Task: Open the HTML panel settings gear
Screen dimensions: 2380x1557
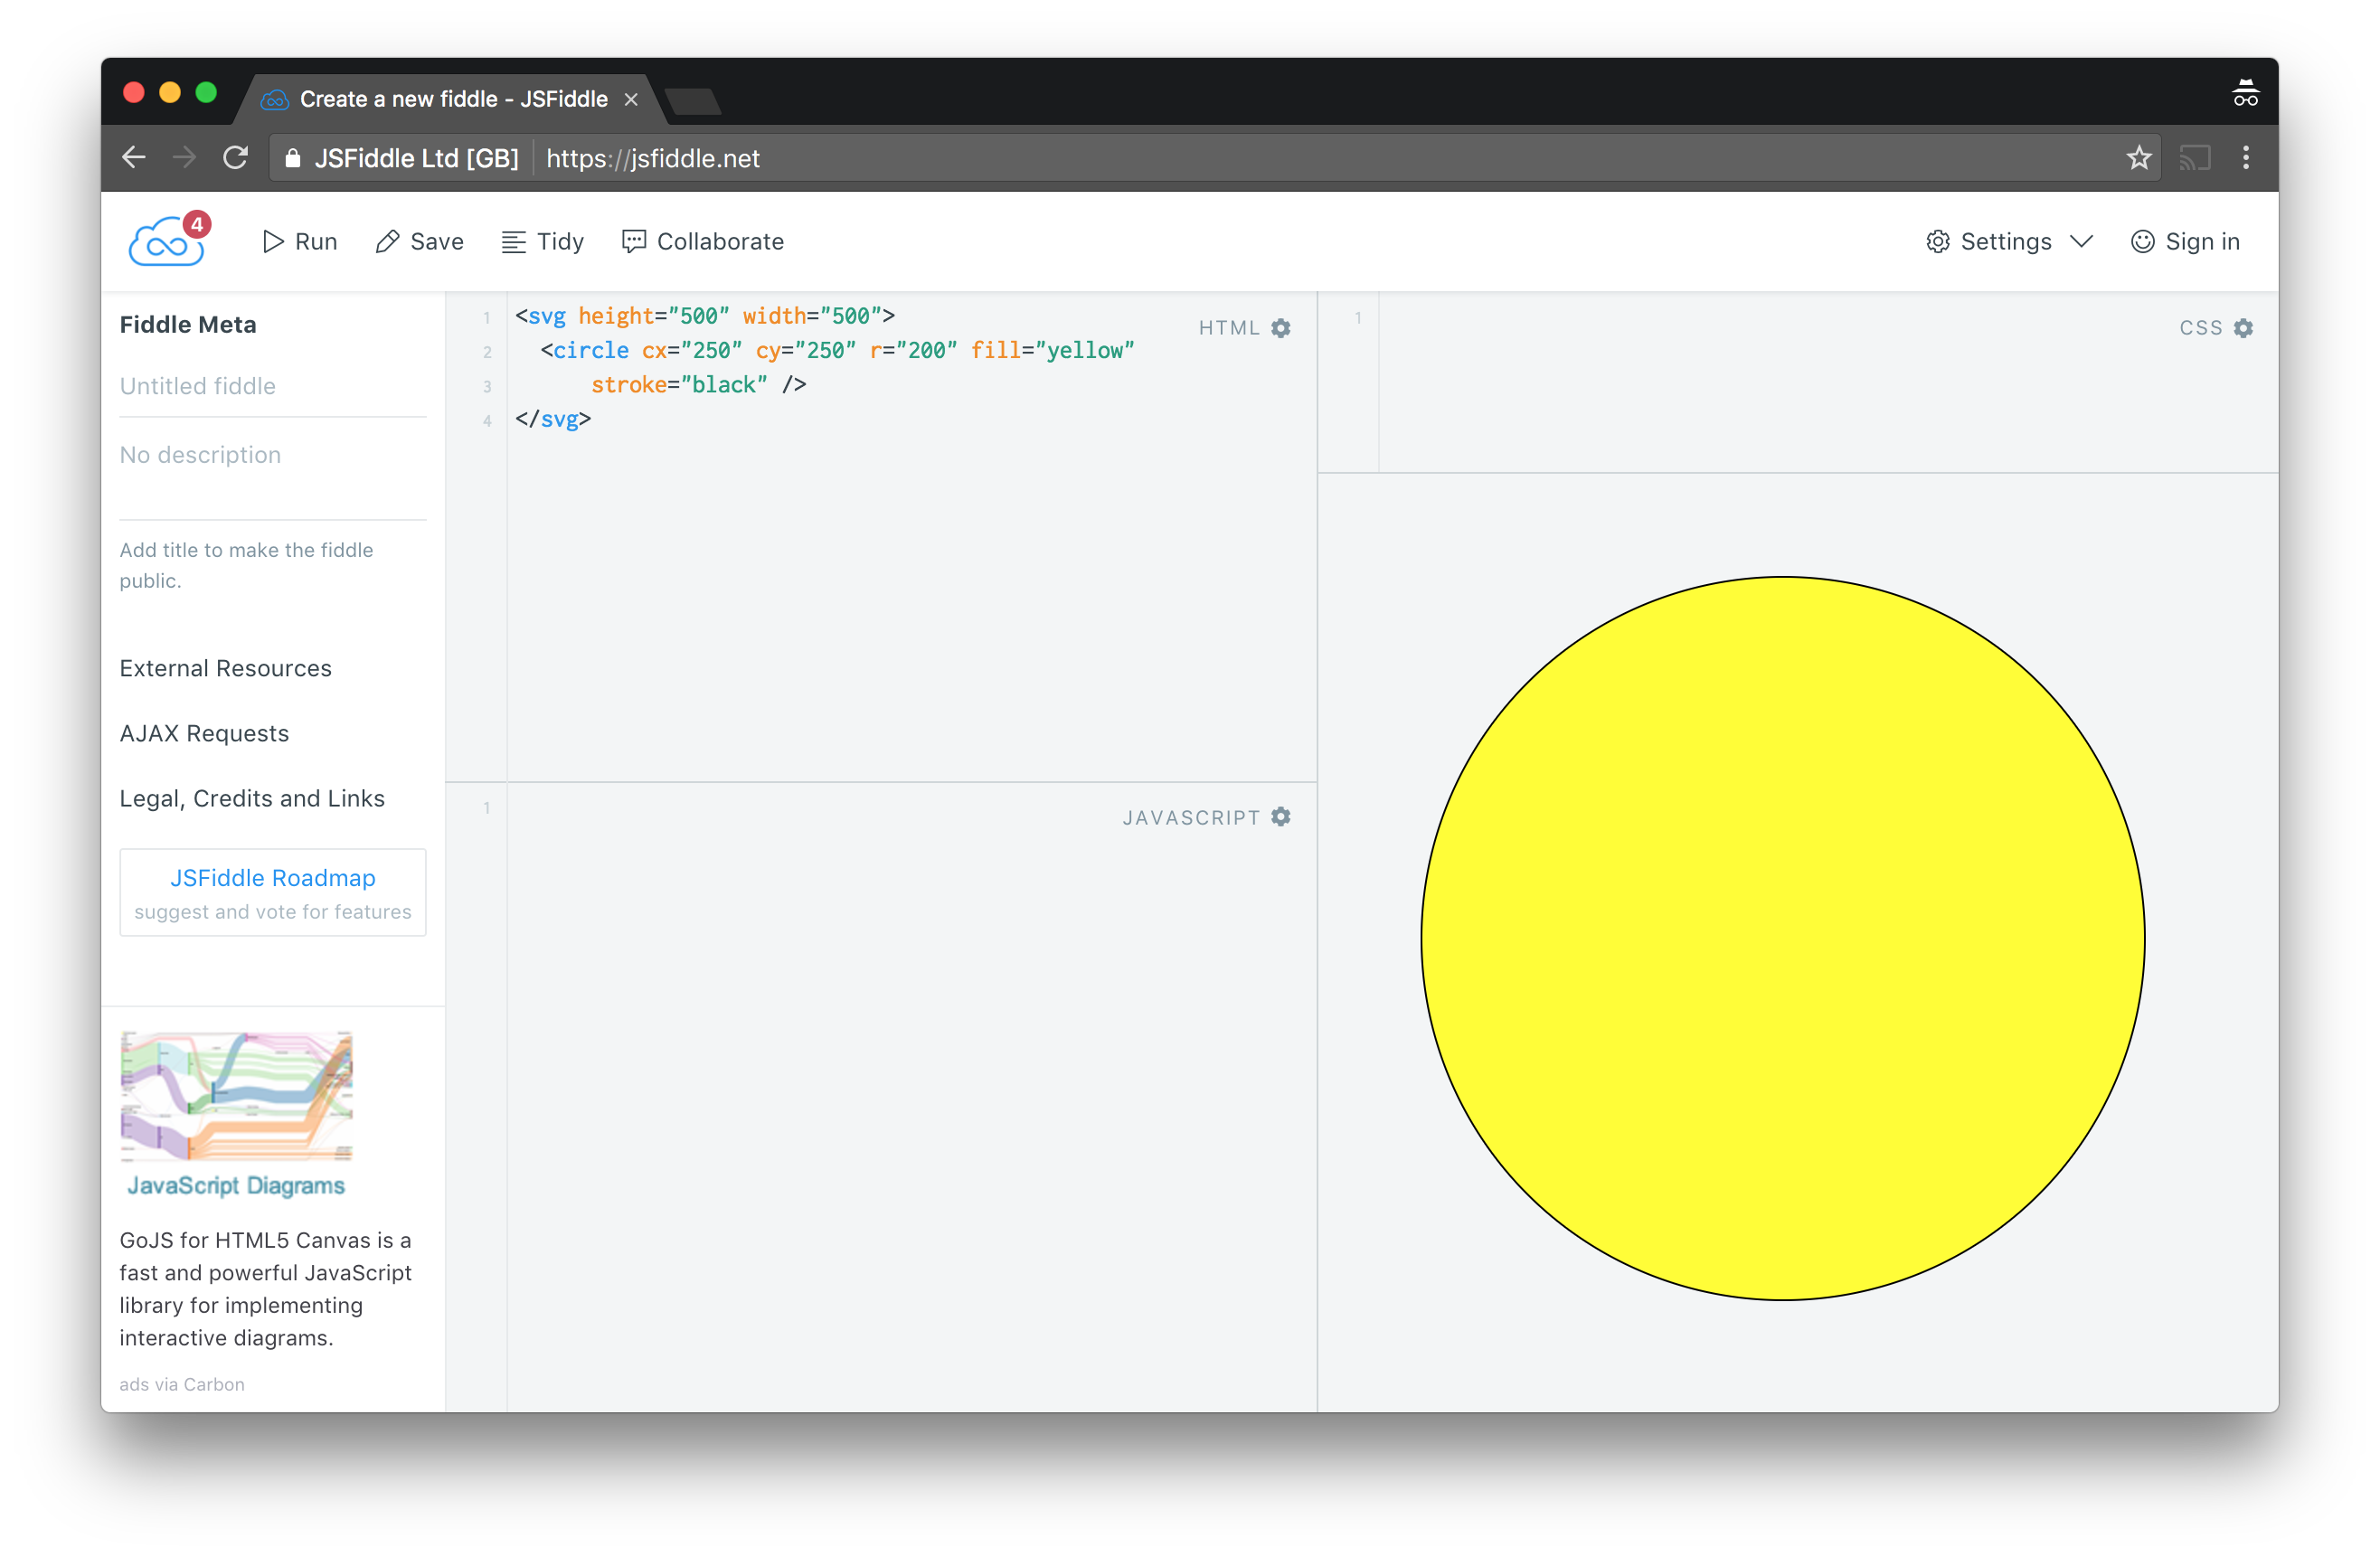Action: pyautogui.click(x=1281, y=328)
